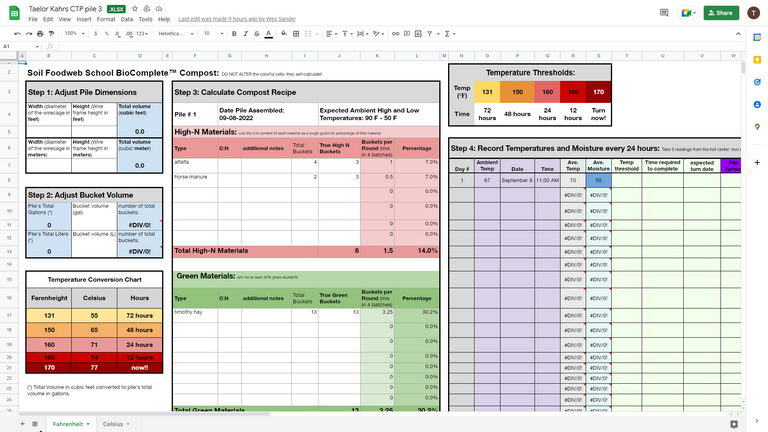The width and height of the screenshot is (768, 432).
Task: Open the Insert menu
Action: coord(84,20)
